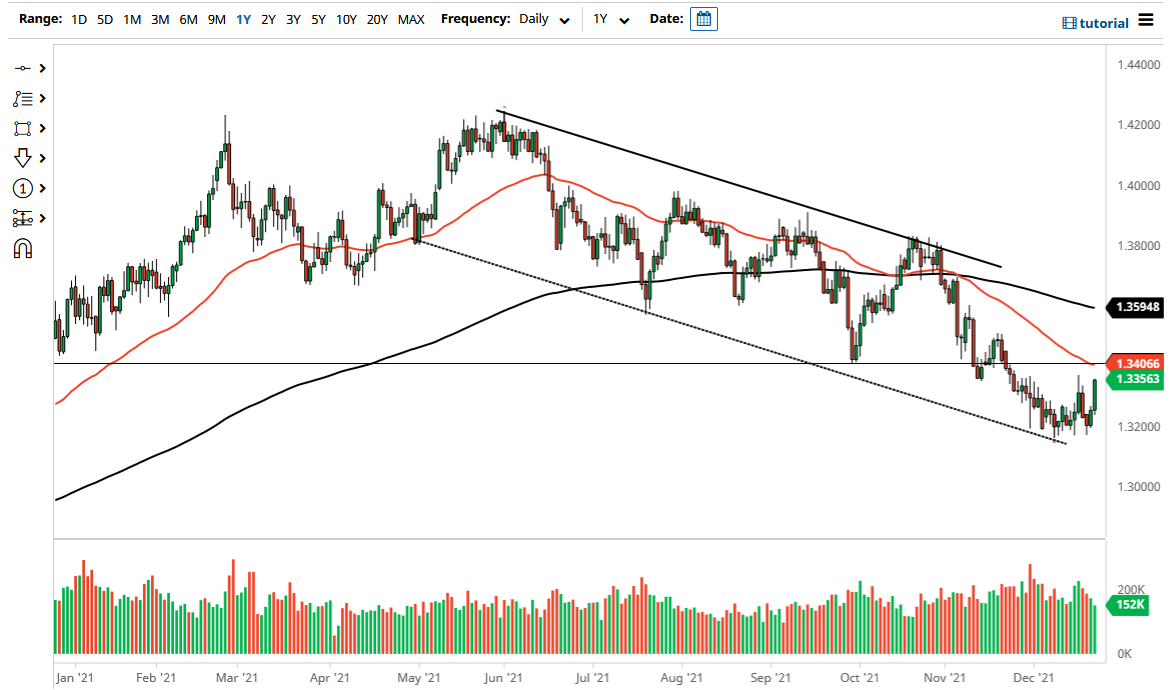Image resolution: width=1176 pixels, height=690 pixels.
Task: Open the 1Y period dropdown
Action: click(612, 19)
